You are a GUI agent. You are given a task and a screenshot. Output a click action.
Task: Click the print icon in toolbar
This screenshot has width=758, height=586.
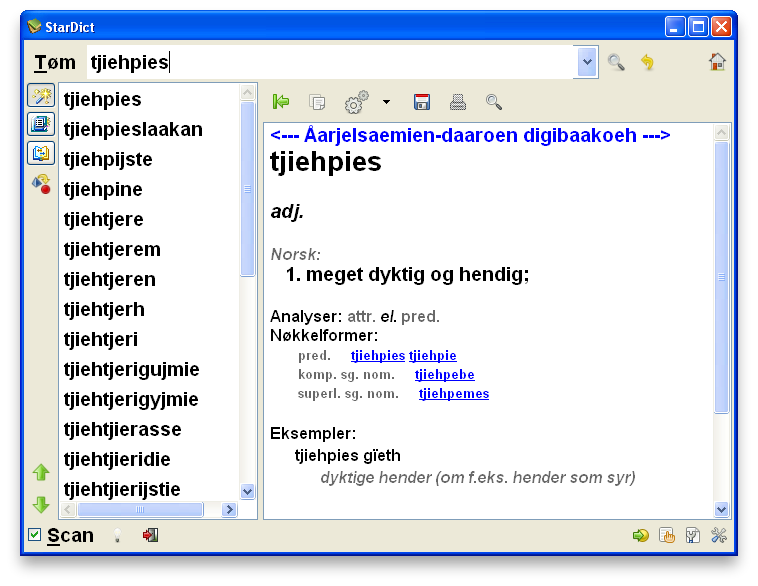[458, 102]
